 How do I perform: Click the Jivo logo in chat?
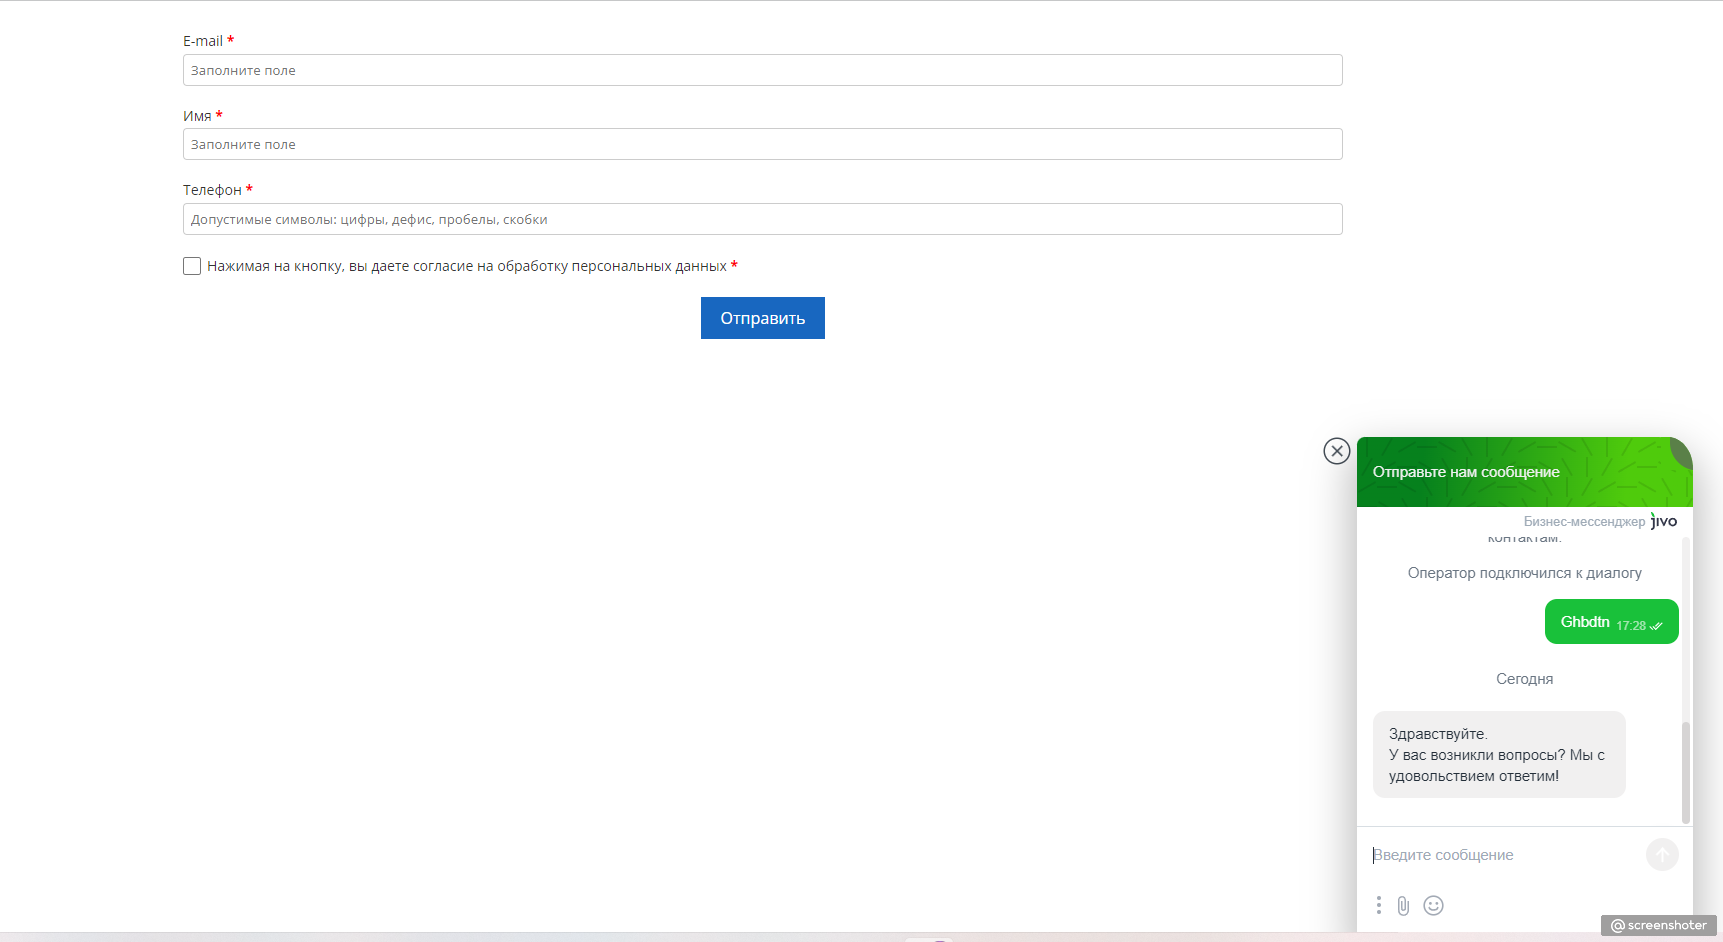pos(1664,521)
